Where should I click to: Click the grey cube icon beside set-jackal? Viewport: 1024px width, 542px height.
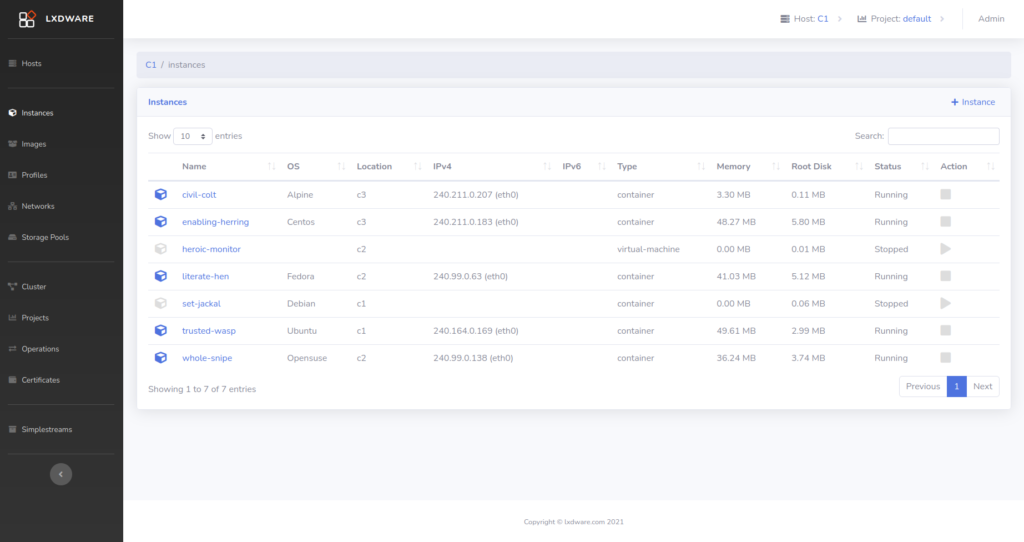[161, 304]
